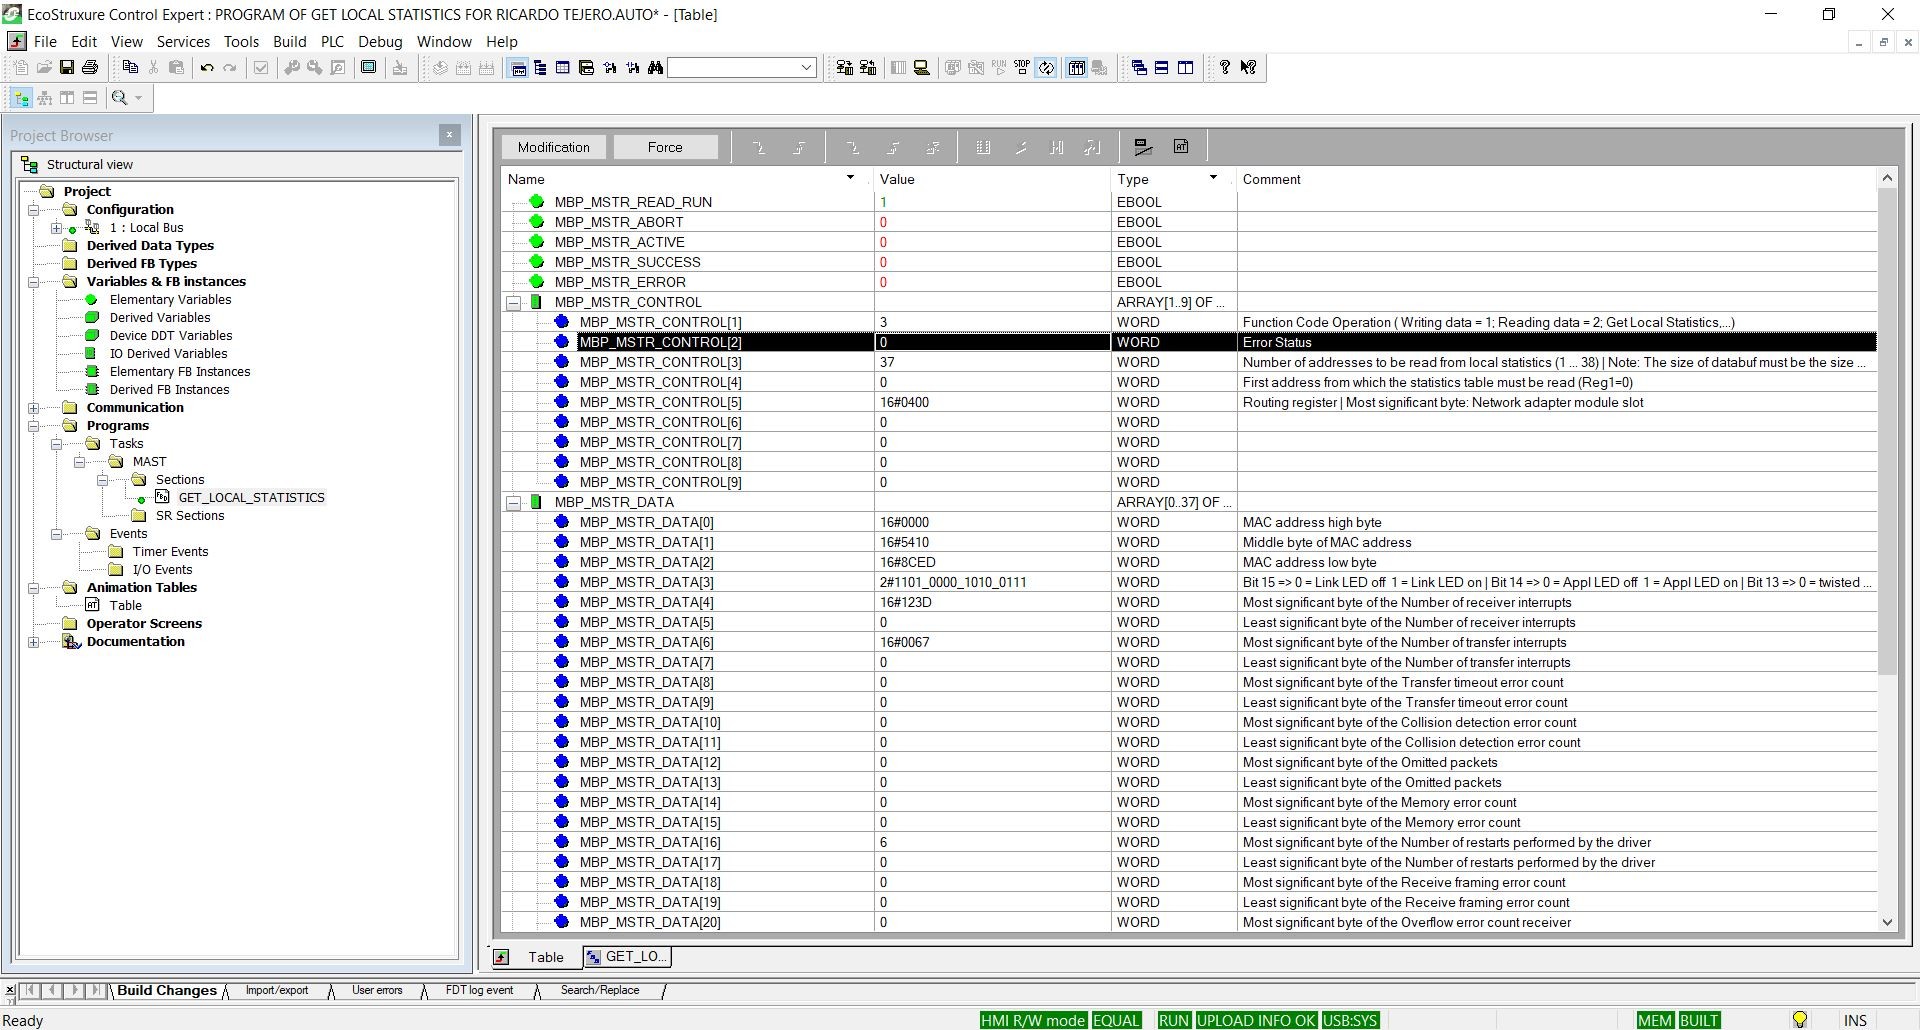Screen dimensions: 1920x1030
Task: Open the Search/Replace output tab
Action: point(600,990)
